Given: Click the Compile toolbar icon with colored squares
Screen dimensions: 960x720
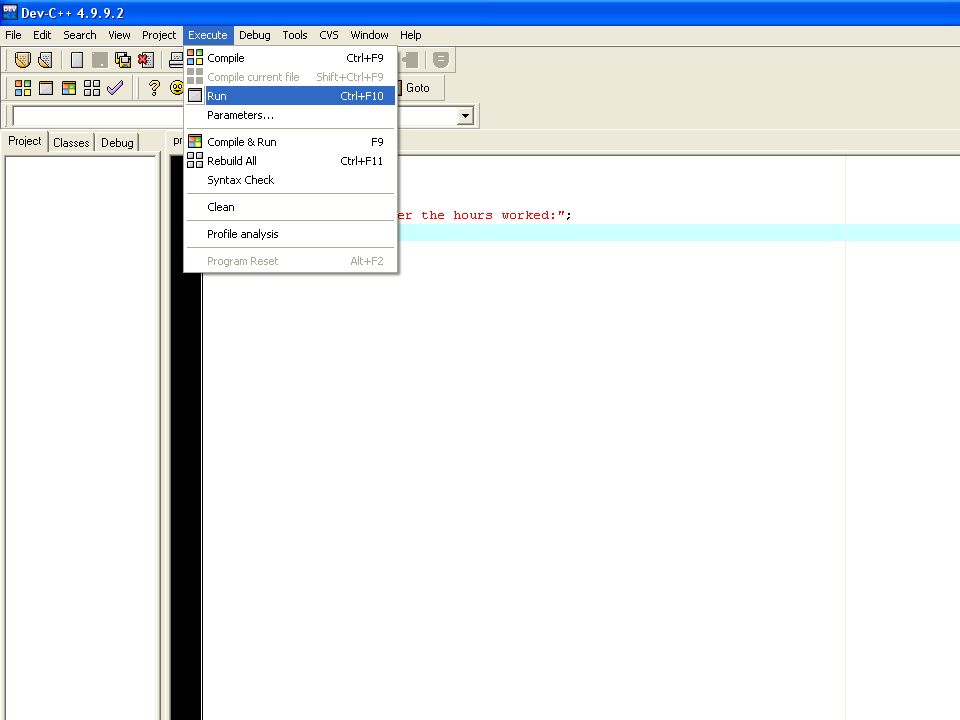Looking at the screenshot, I should 23,88.
